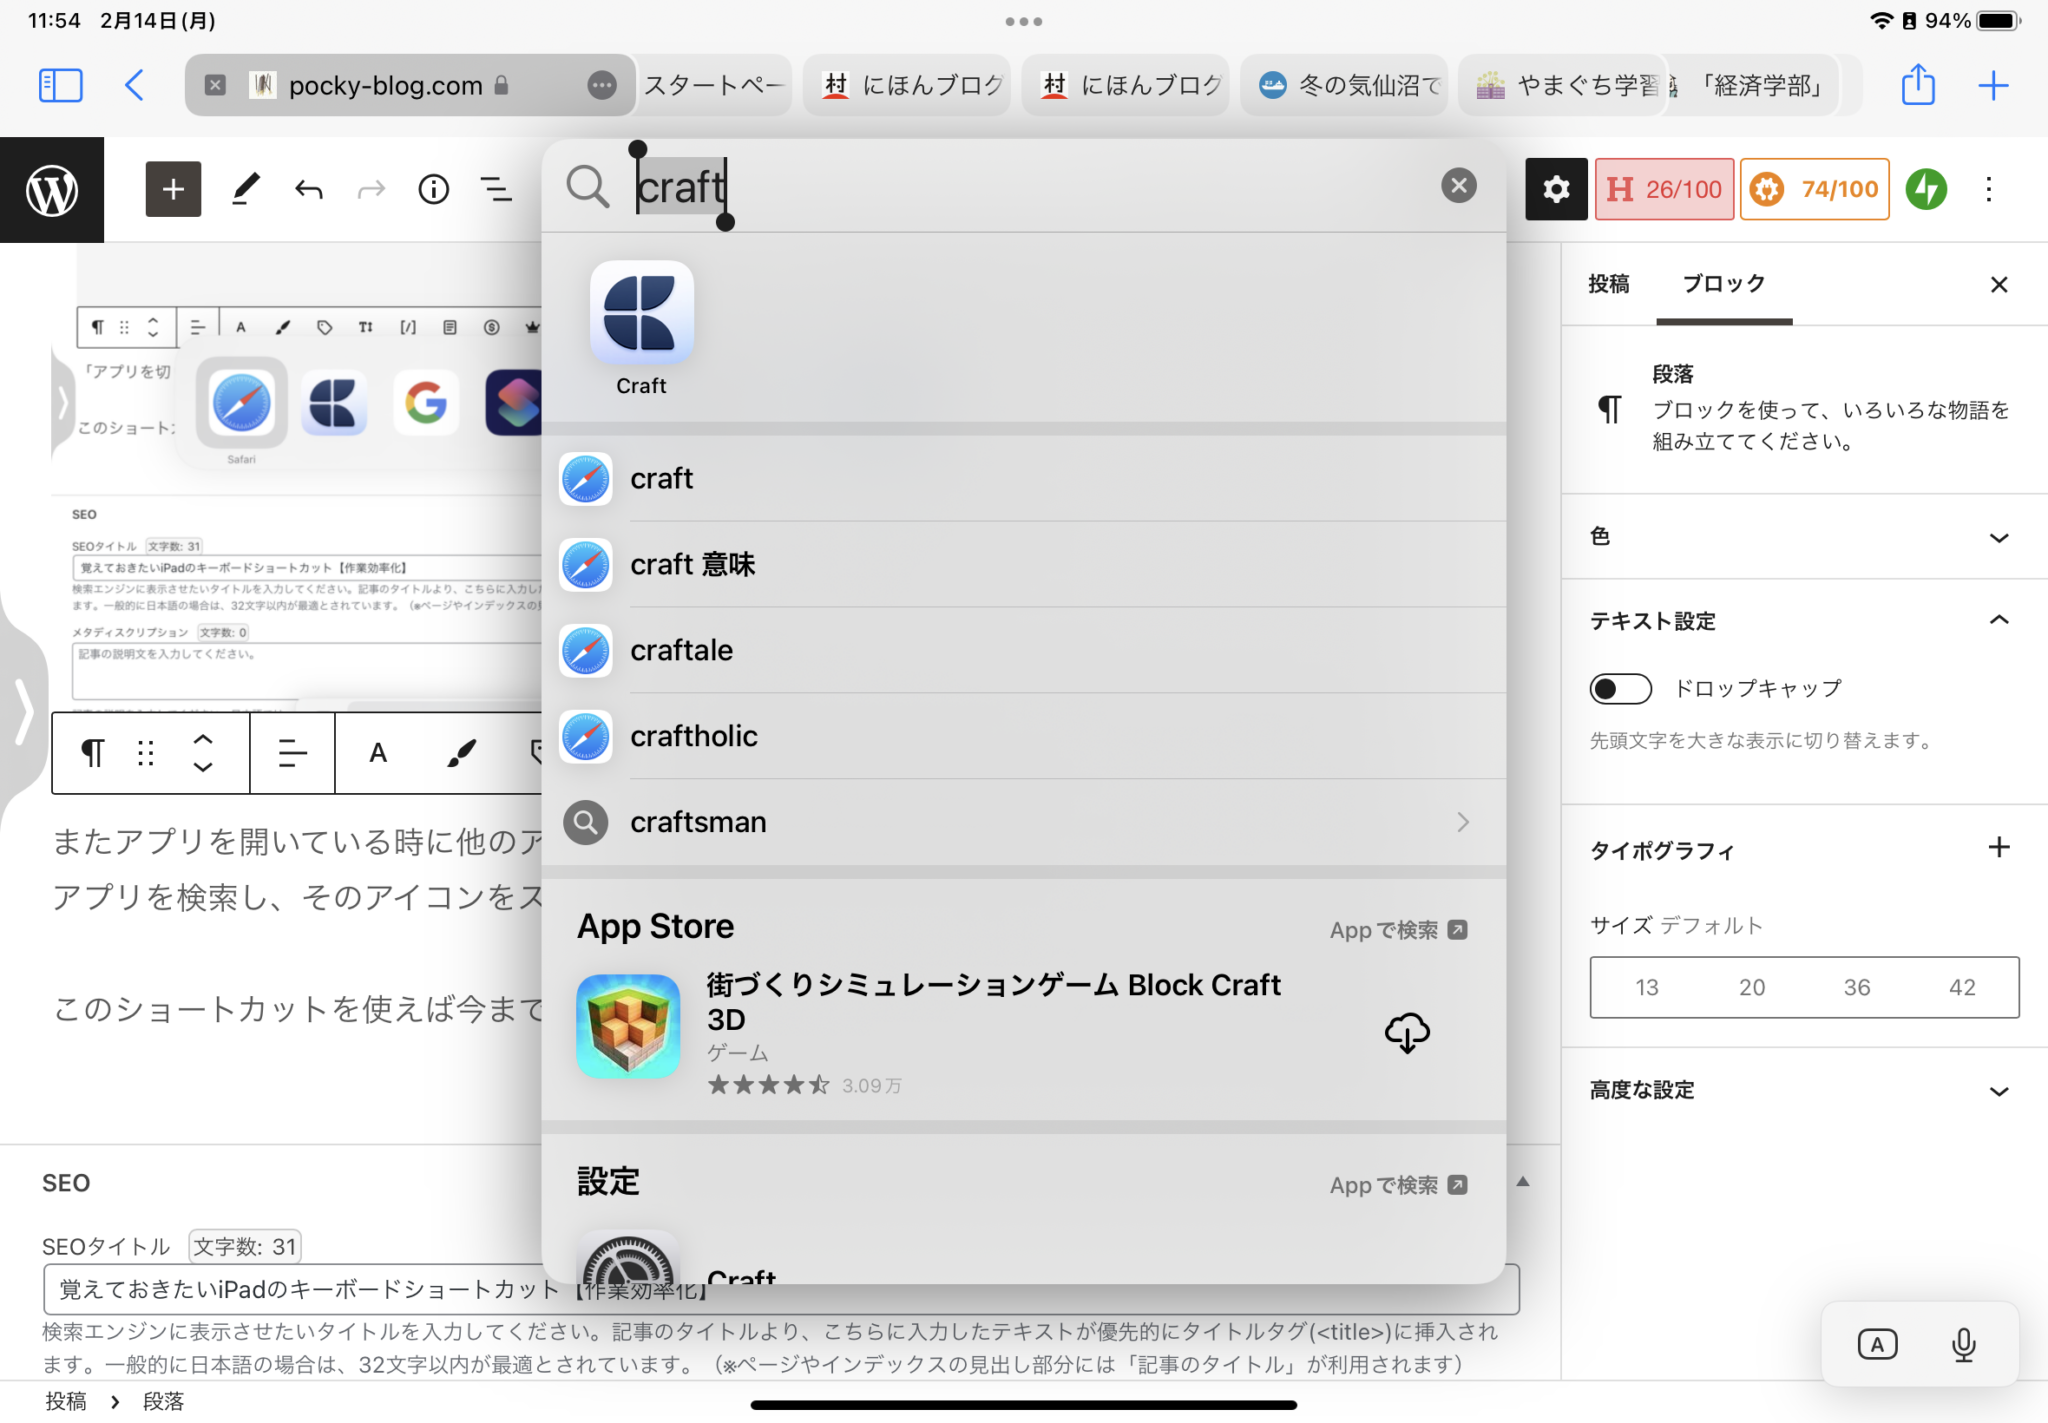The height and width of the screenshot is (1423, 2048).
Task: Open the スタートページ tab
Action: coord(714,85)
